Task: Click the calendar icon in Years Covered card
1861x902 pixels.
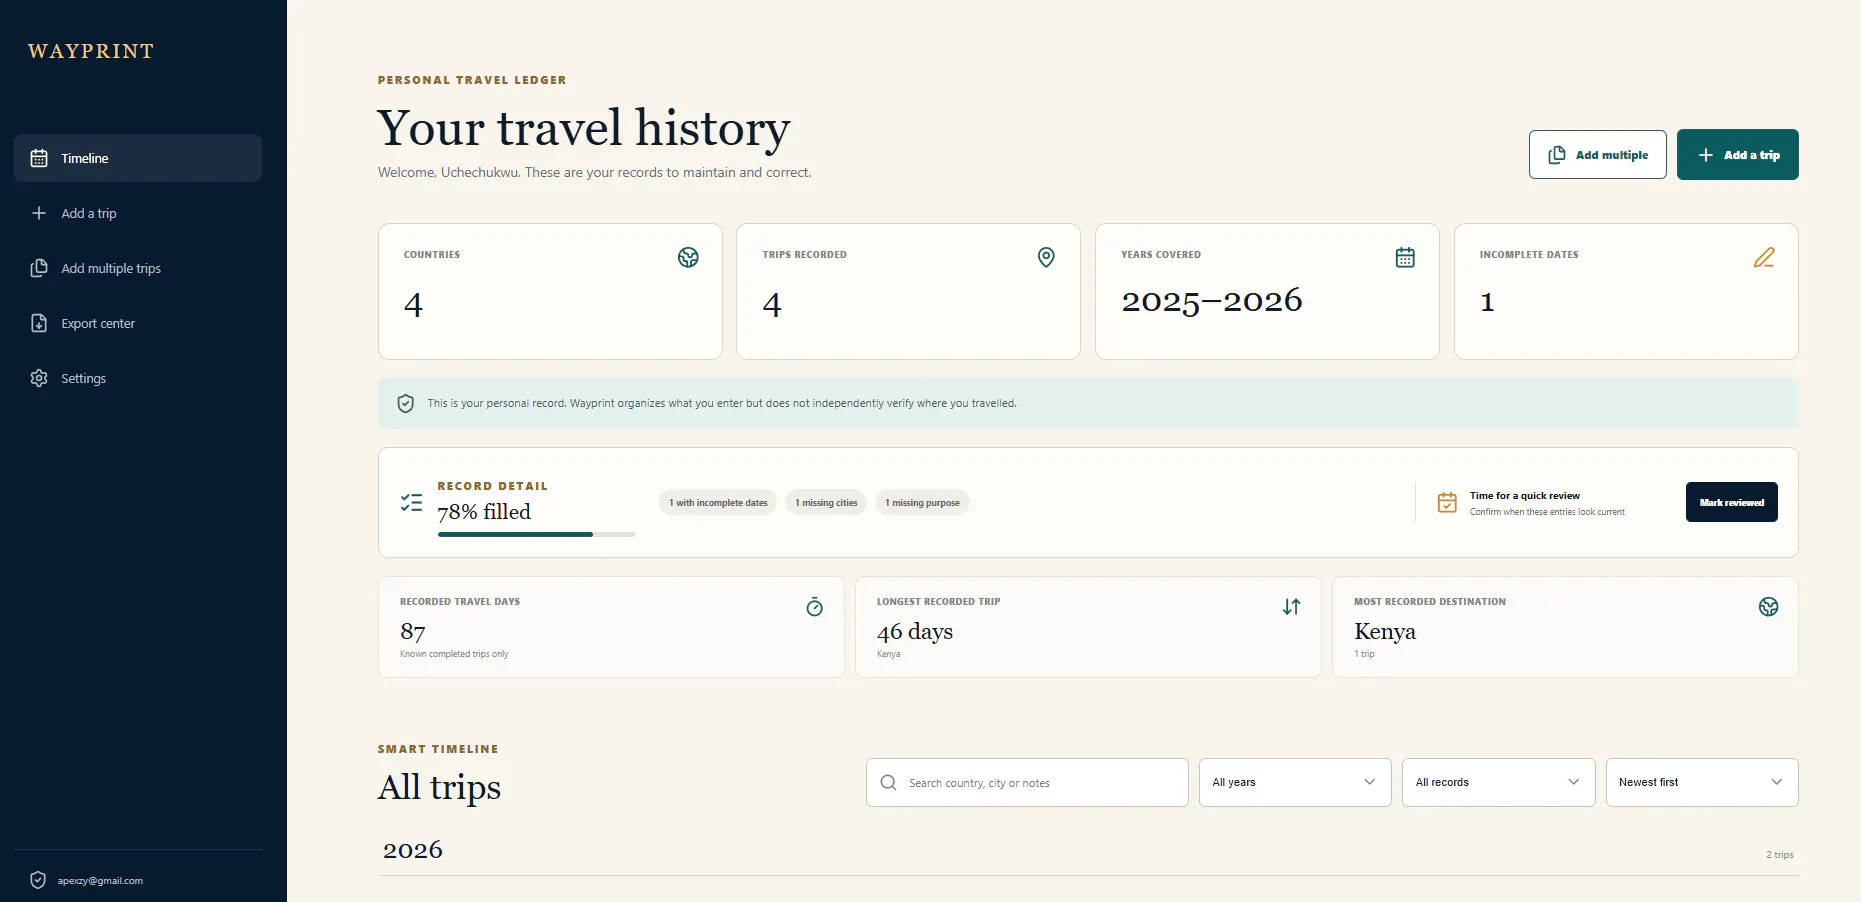Action: (x=1405, y=257)
